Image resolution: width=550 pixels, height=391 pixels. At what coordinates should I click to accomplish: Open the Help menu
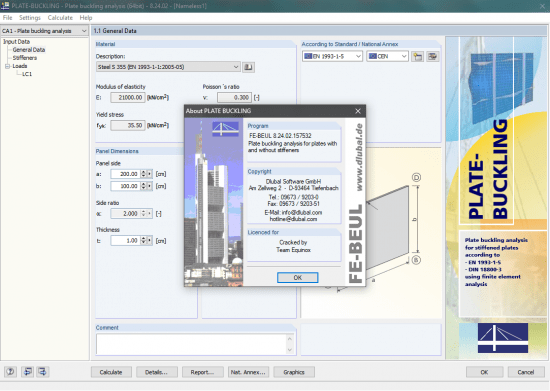86,18
